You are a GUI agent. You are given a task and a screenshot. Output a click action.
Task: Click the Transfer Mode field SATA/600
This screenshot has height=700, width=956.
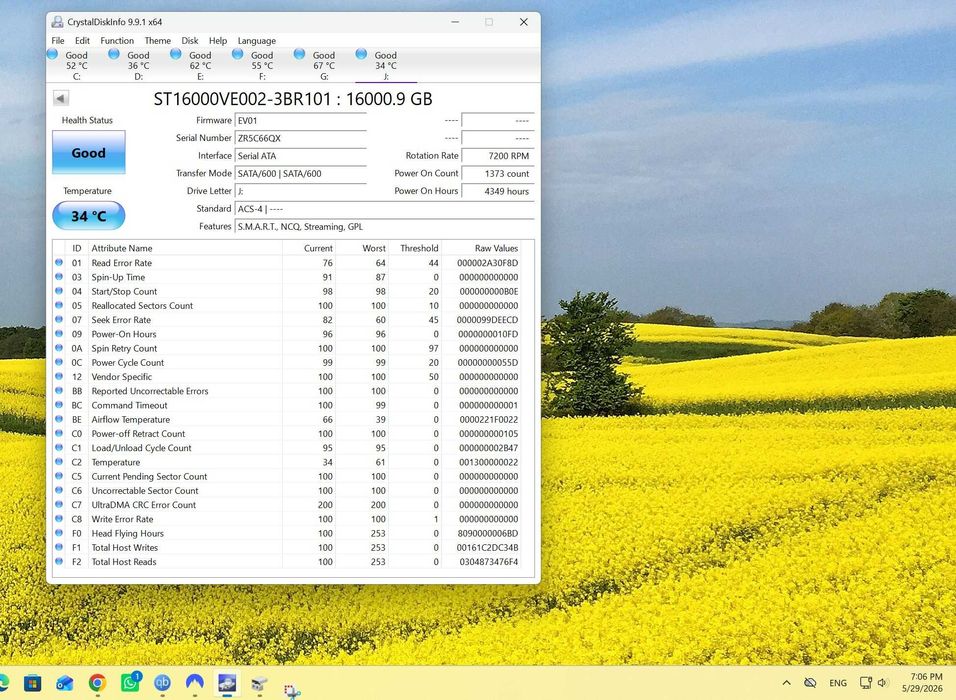[x=301, y=174]
